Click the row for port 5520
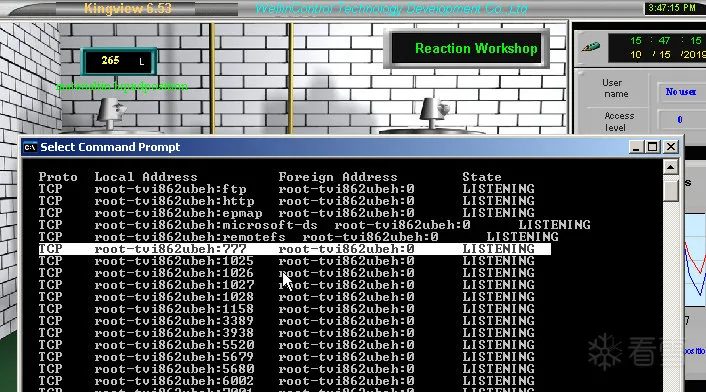Viewport: 706px width, 392px height. pos(286,345)
